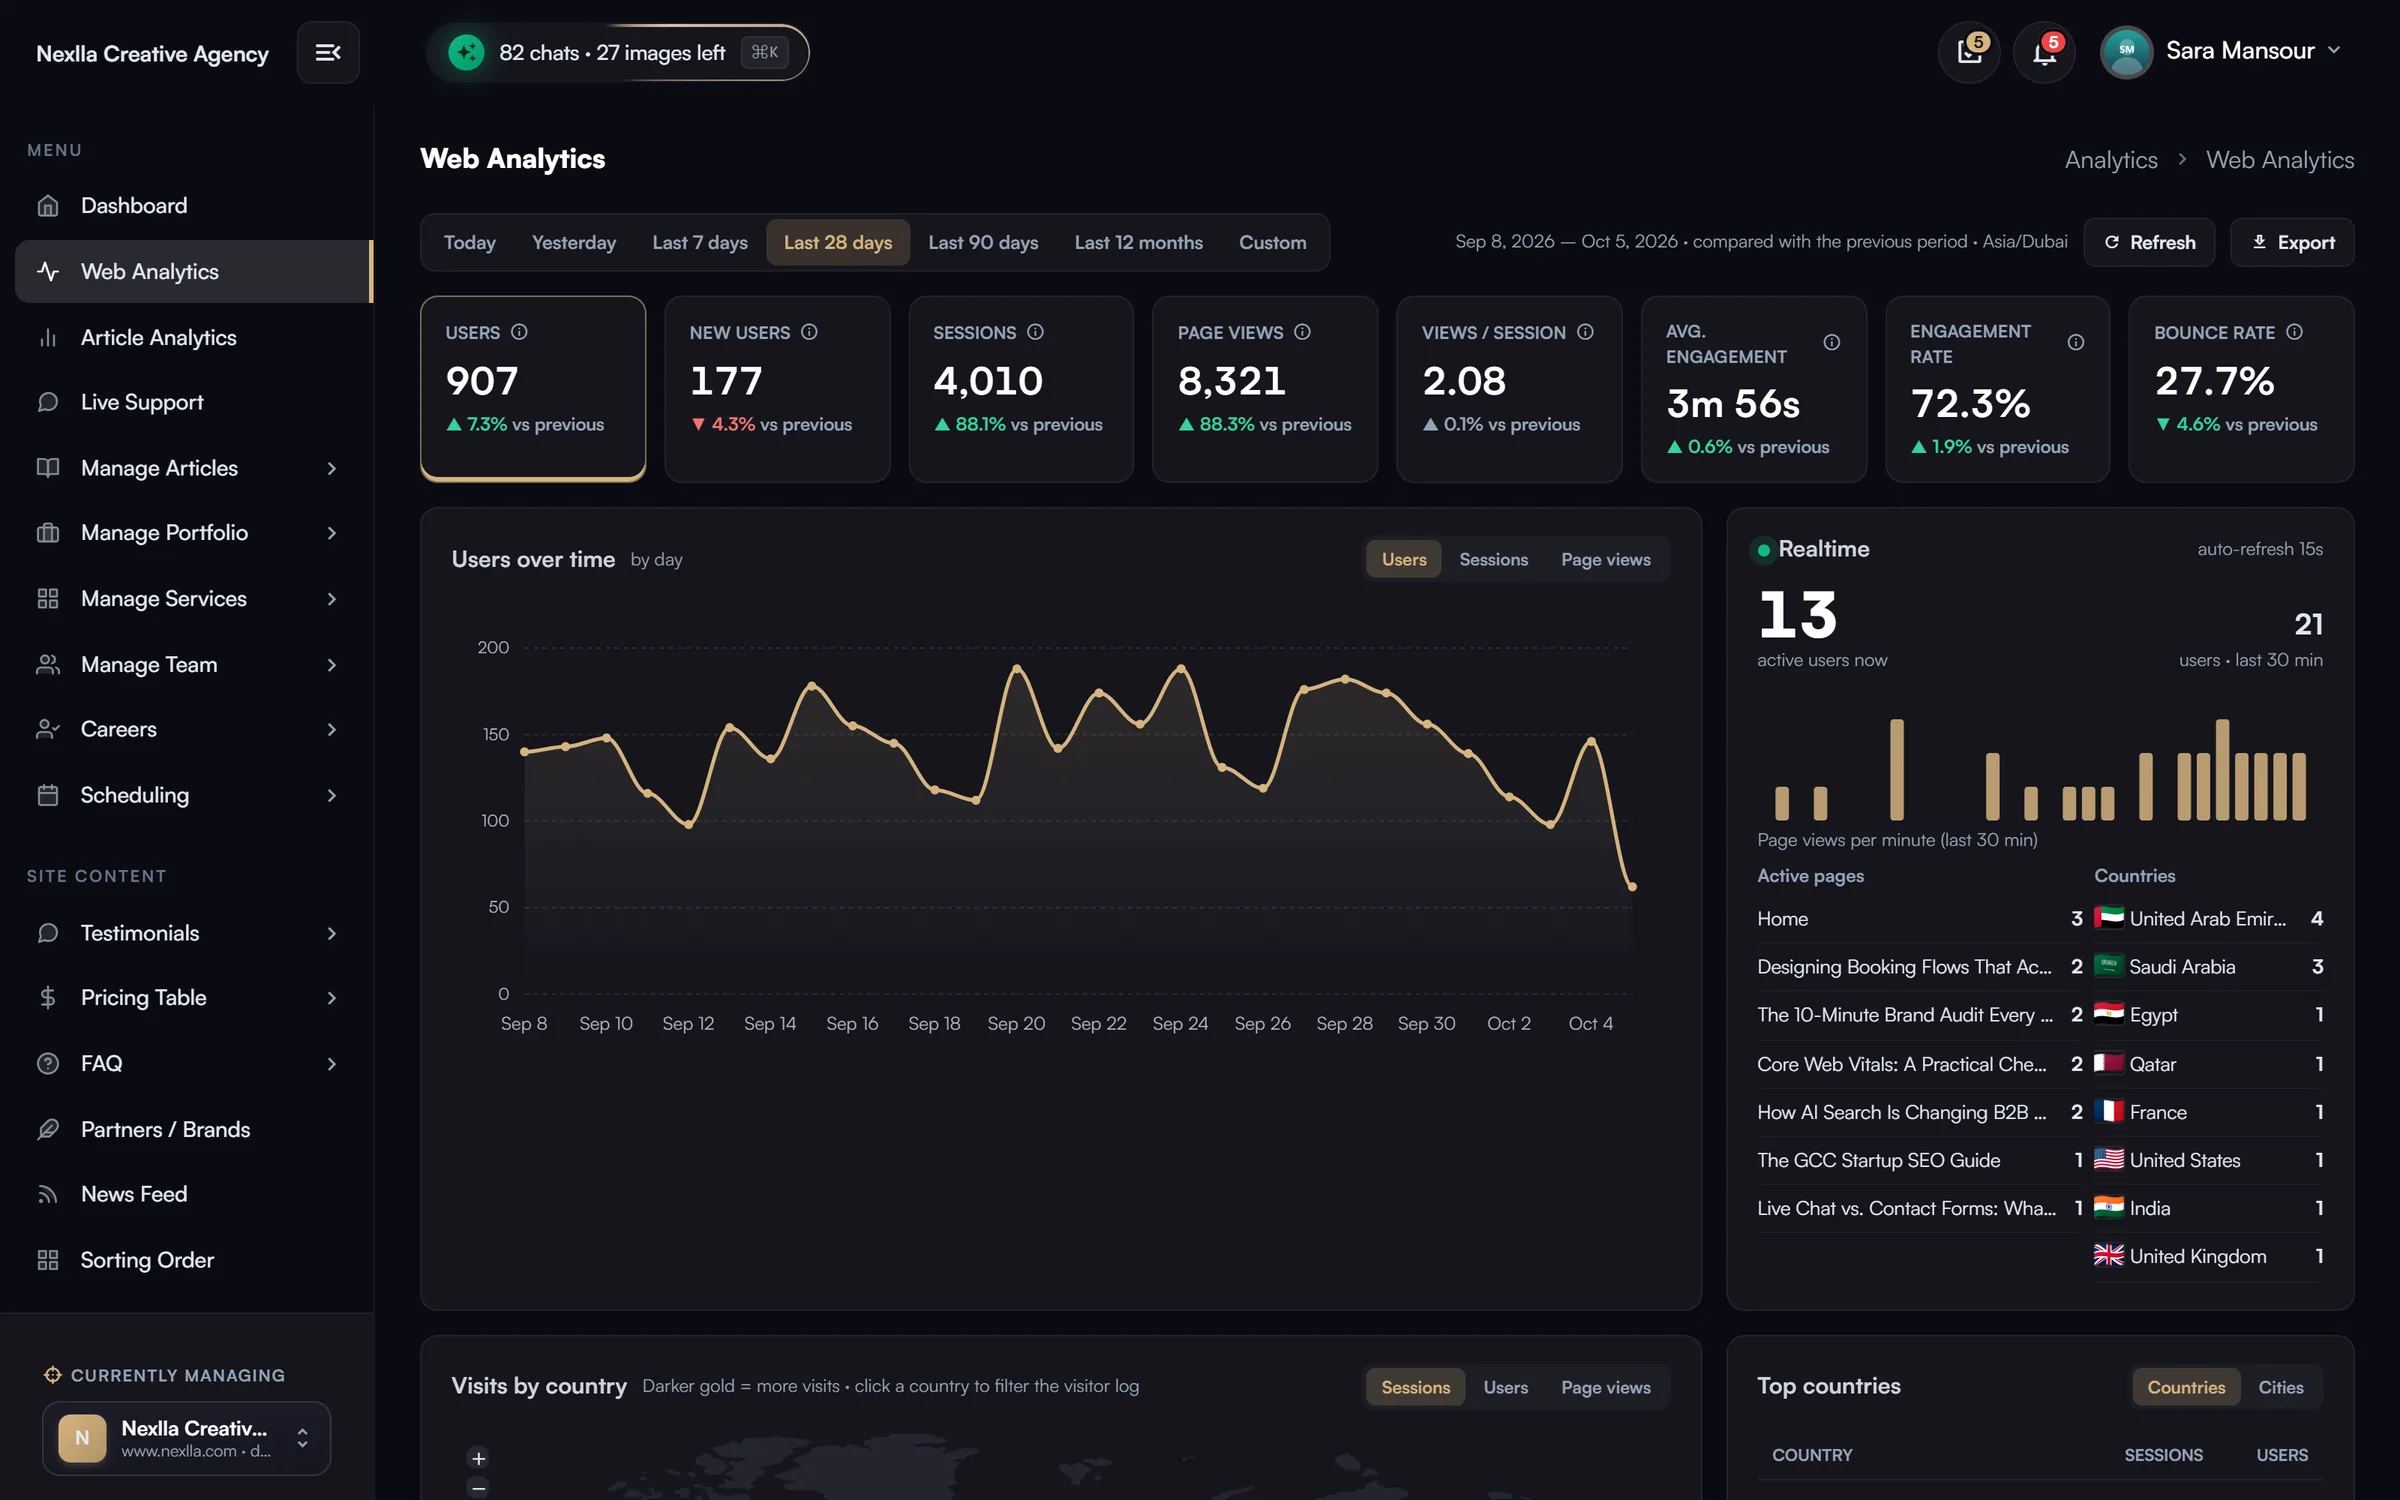Viewport: 2400px width, 1500px height.
Task: Toggle Top countries to Cities view
Action: point(2280,1387)
